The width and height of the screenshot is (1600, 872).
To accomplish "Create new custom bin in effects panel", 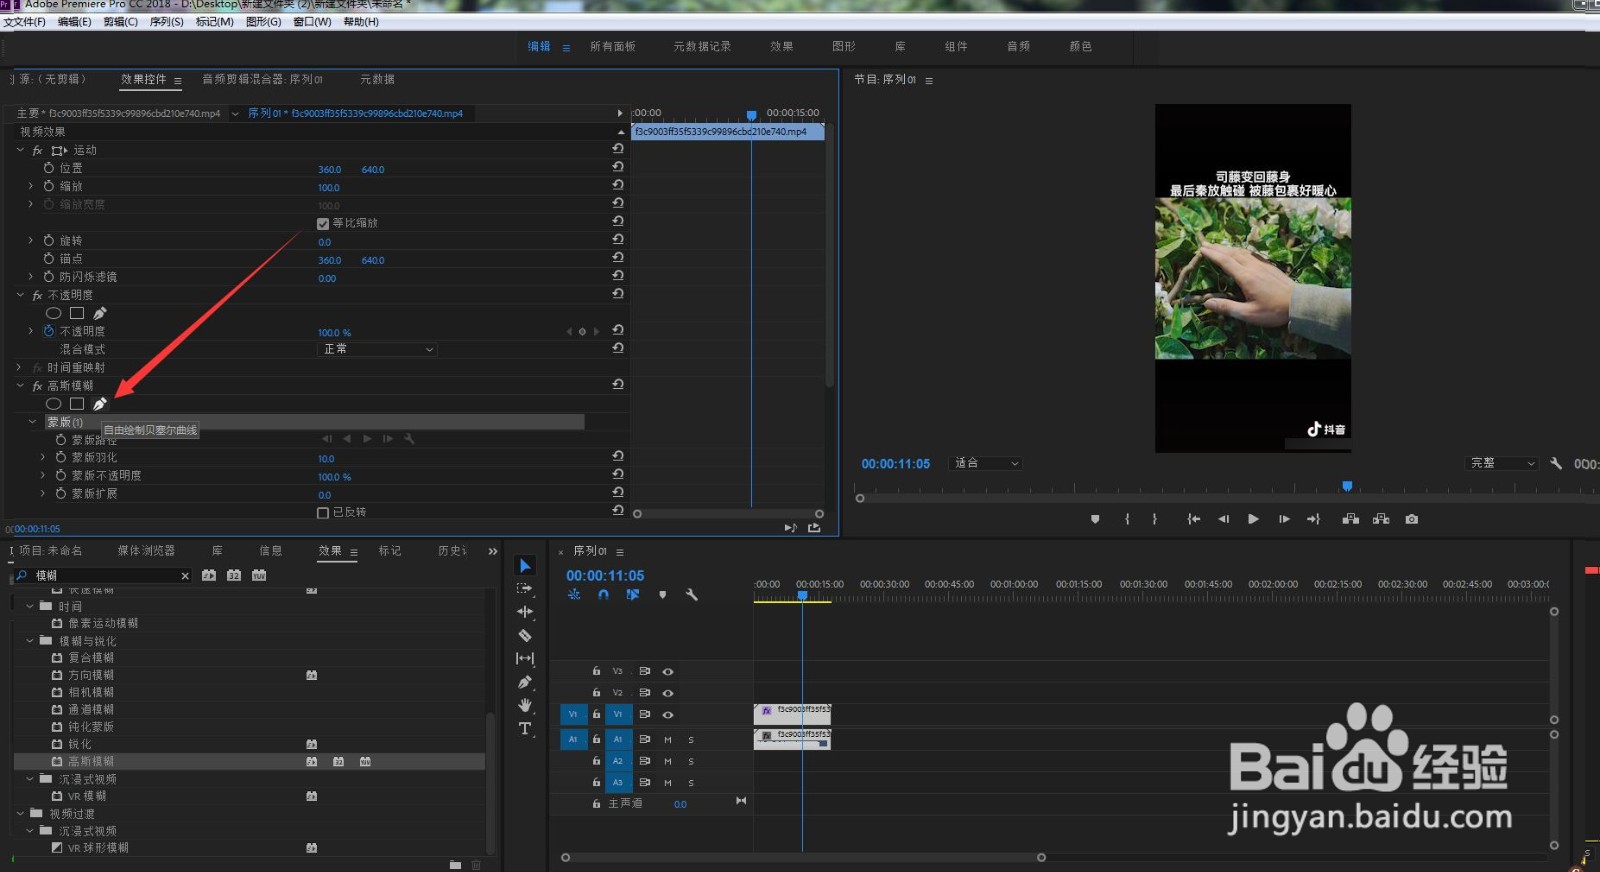I will point(456,864).
